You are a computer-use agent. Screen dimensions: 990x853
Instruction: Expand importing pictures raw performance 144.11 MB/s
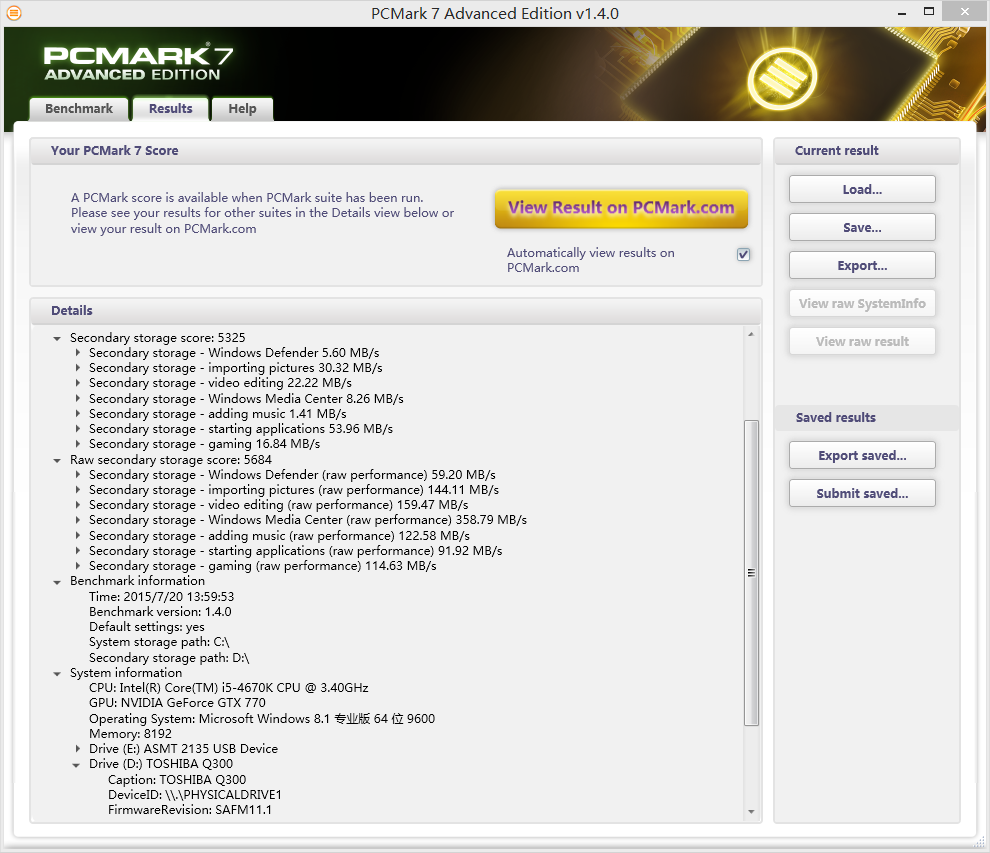coord(78,490)
